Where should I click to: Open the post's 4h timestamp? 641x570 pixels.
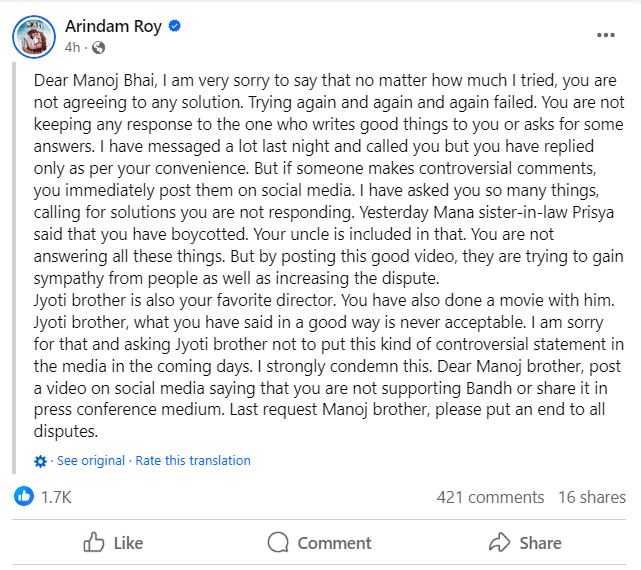coord(72,47)
